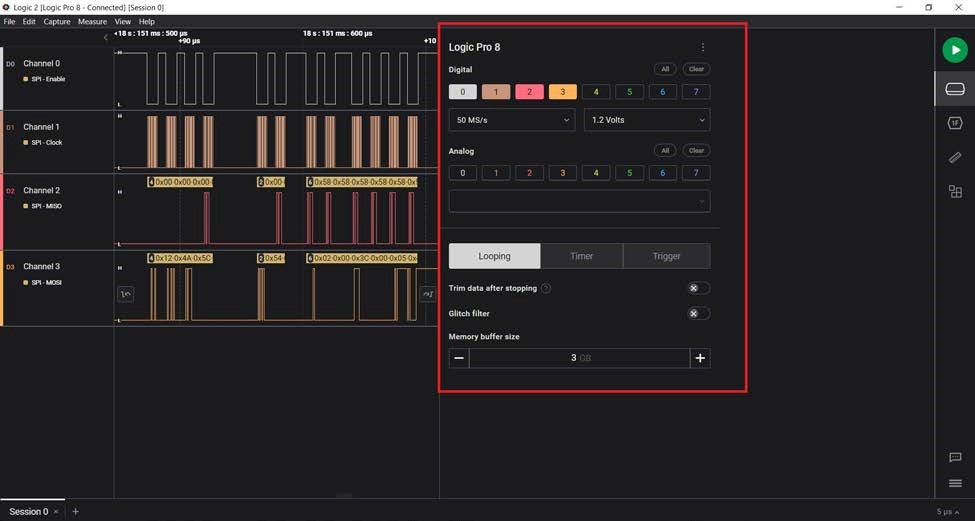The image size is (975, 521).
Task: Click the memory buffer size field
Action: (x=580, y=358)
